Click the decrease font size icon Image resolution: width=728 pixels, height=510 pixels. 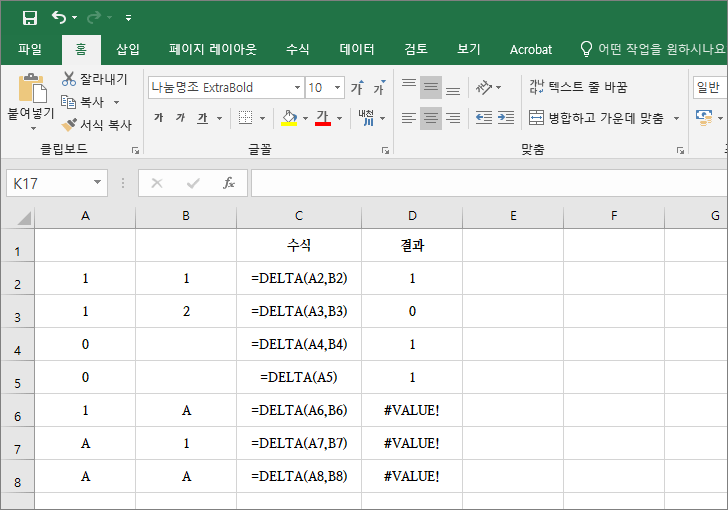coord(379,87)
